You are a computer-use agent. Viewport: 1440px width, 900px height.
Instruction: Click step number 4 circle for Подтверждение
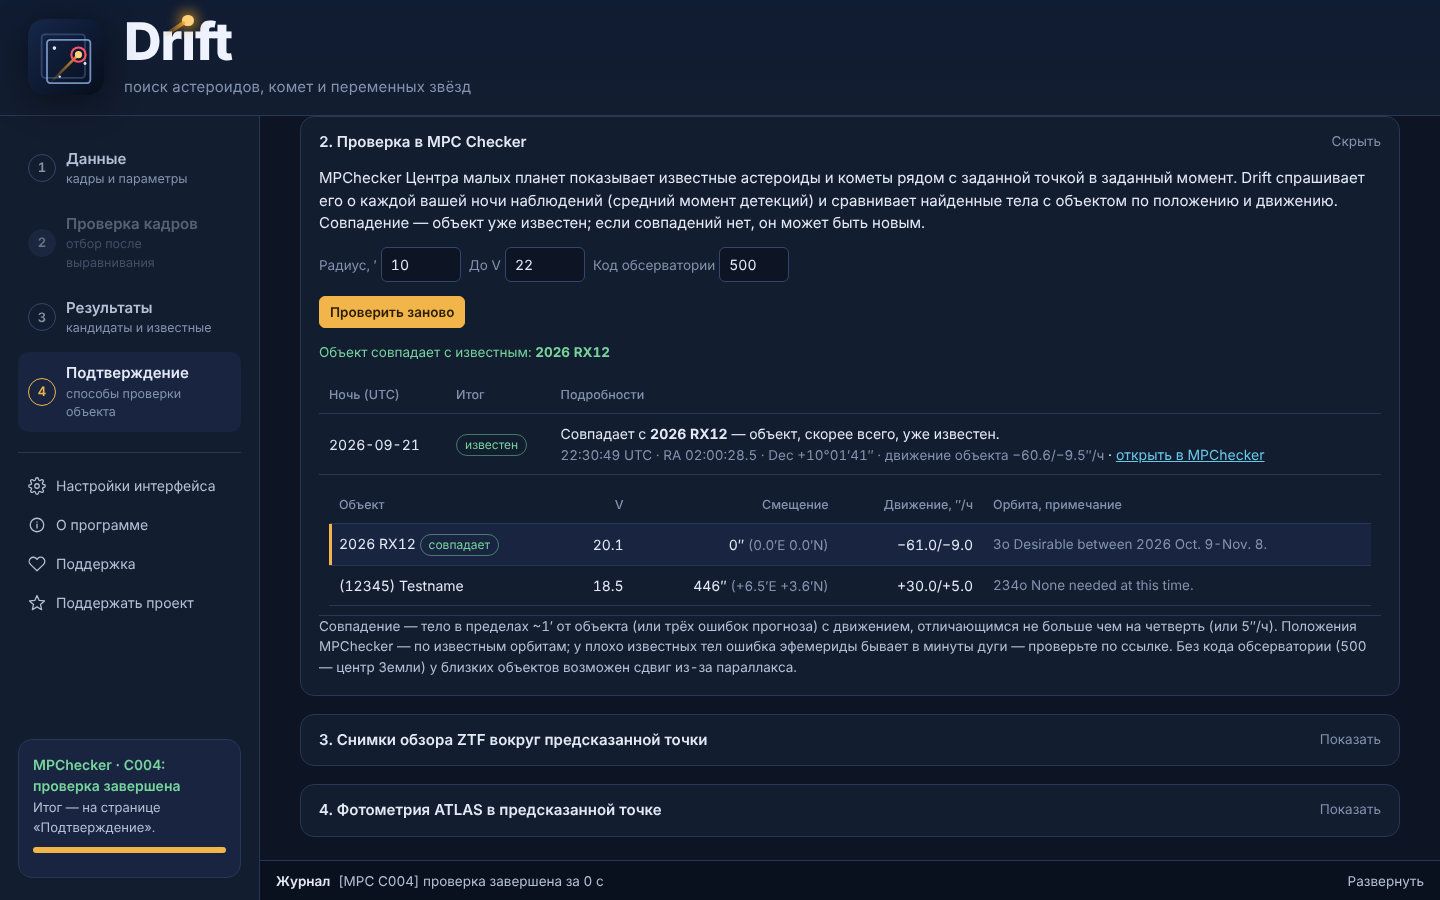[x=42, y=391]
